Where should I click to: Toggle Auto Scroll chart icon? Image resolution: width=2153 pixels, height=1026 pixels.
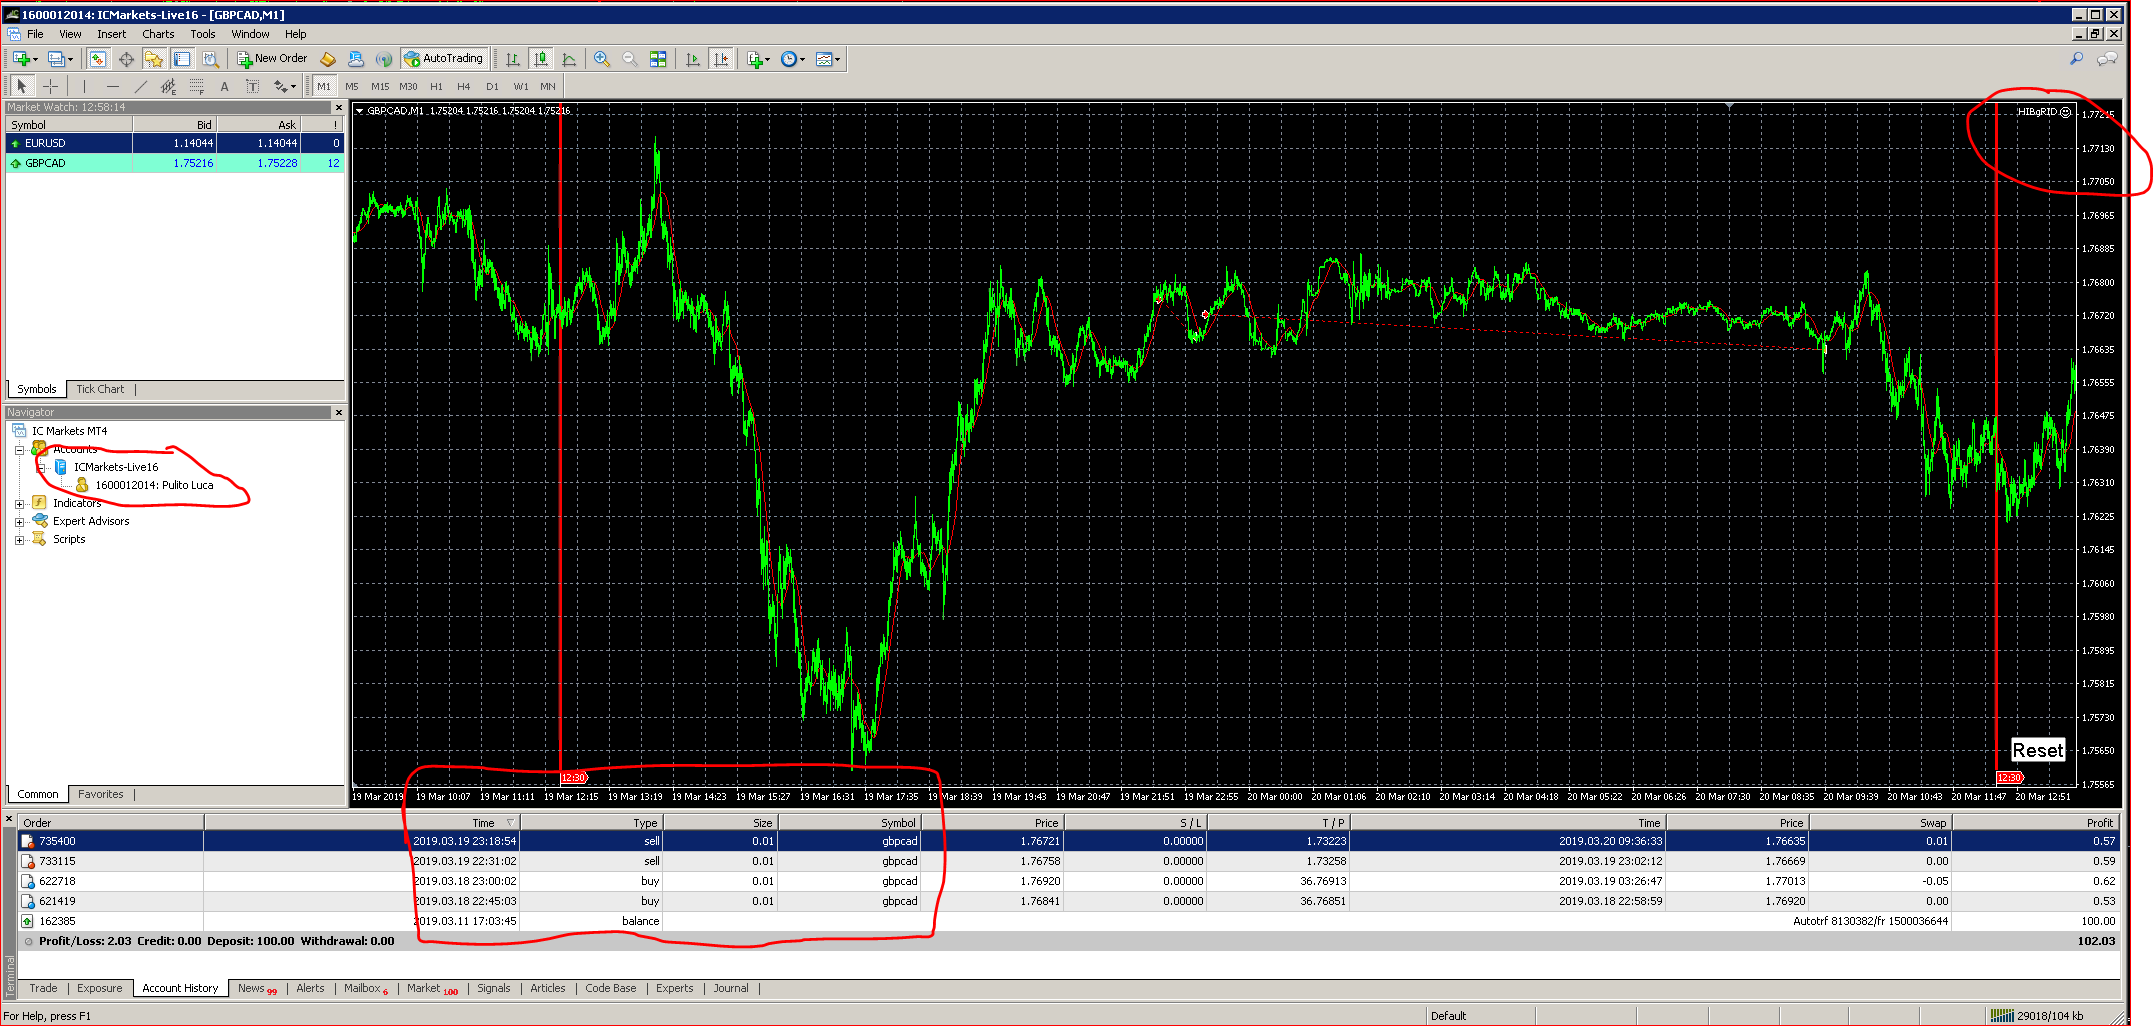693,59
